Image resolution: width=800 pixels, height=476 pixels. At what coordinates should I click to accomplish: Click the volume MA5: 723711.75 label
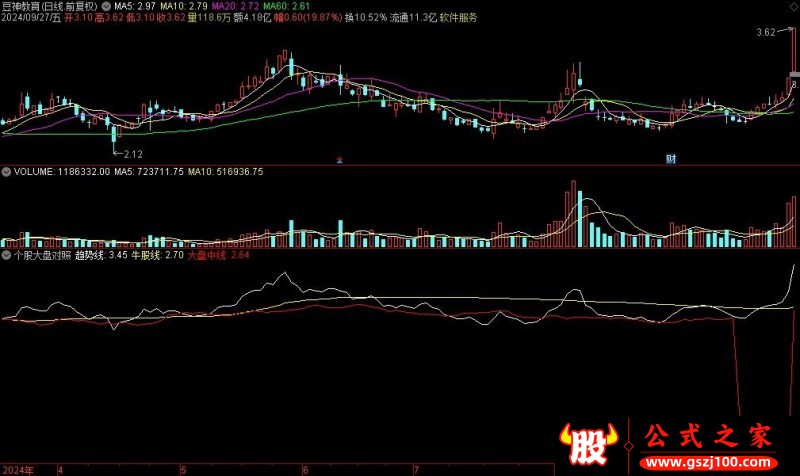pos(148,172)
